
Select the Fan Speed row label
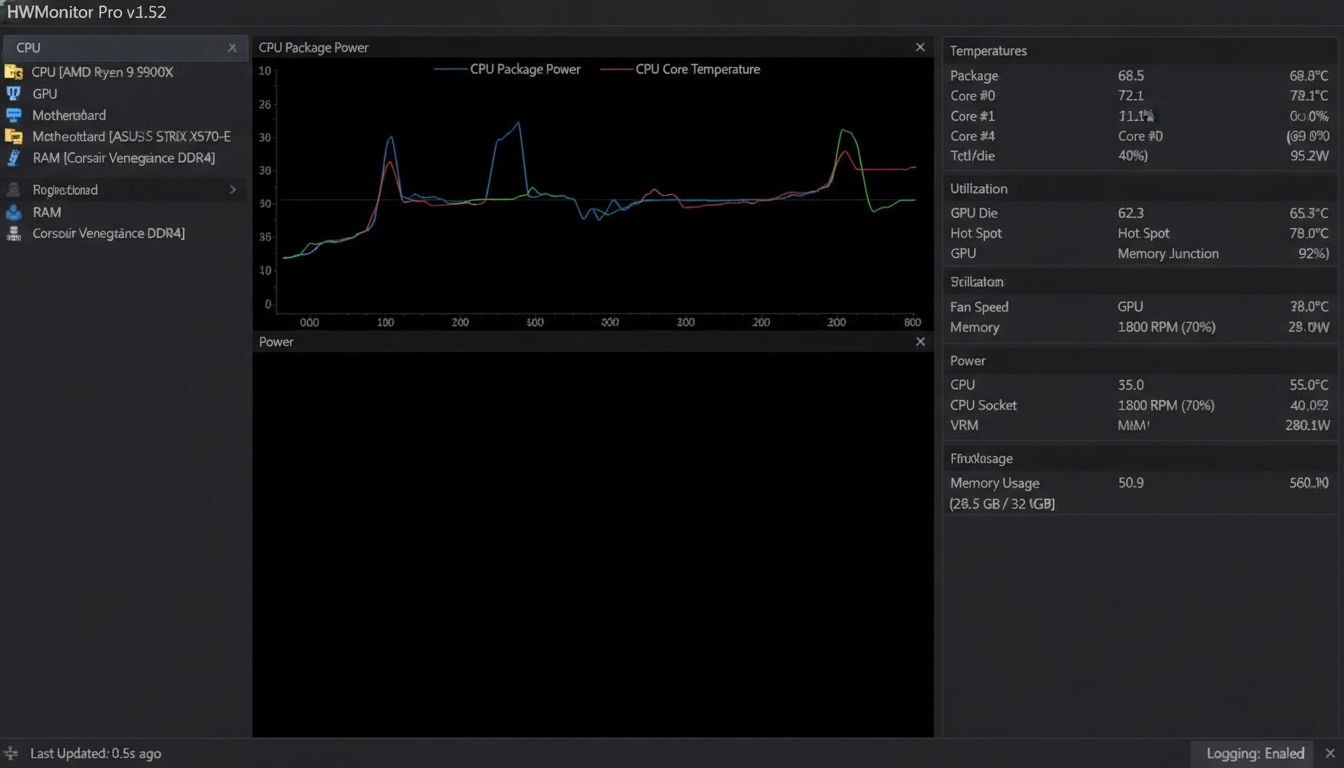click(979, 307)
